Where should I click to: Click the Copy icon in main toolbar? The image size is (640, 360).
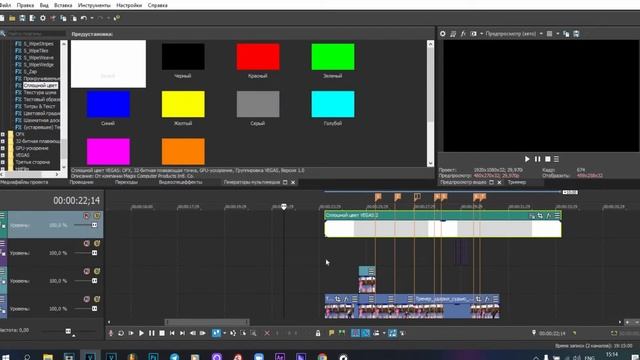[63, 18]
